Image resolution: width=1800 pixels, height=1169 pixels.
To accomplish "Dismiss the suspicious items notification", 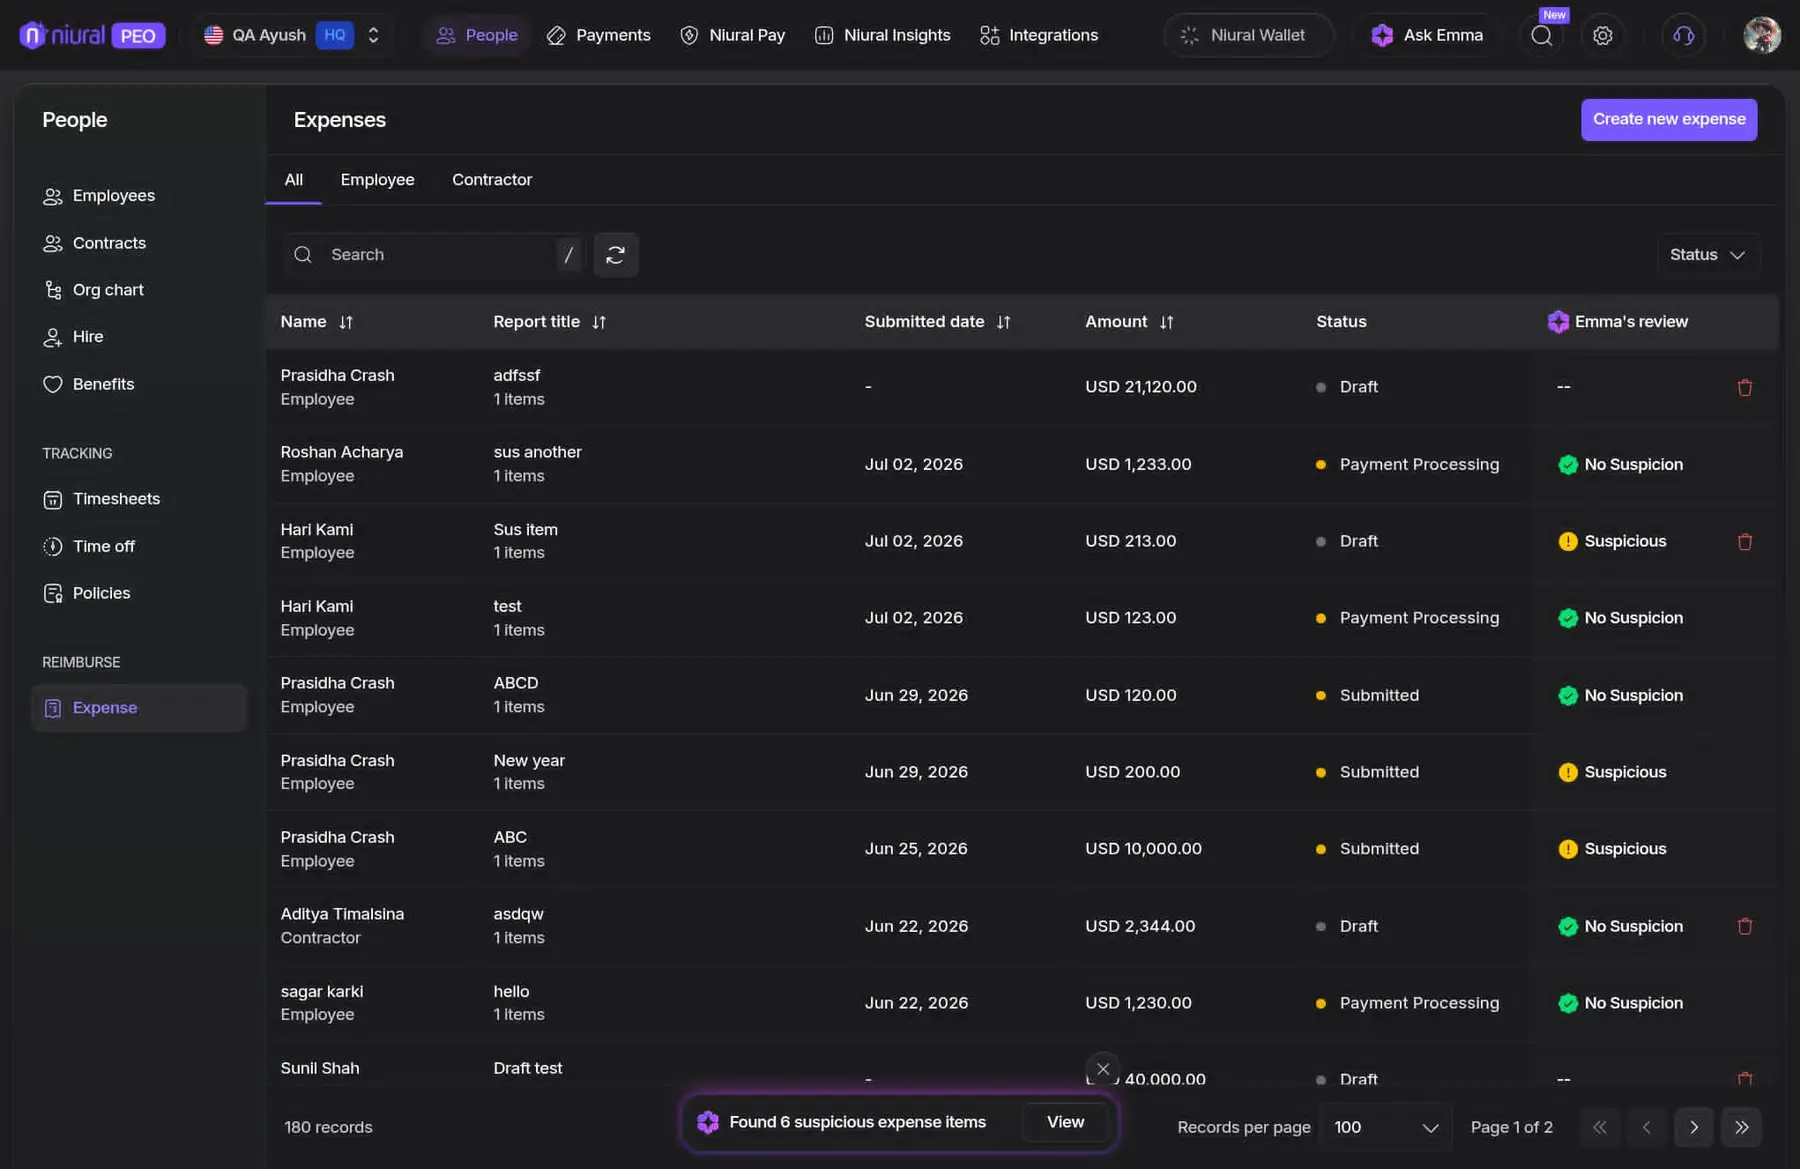I will pyautogui.click(x=1102, y=1069).
